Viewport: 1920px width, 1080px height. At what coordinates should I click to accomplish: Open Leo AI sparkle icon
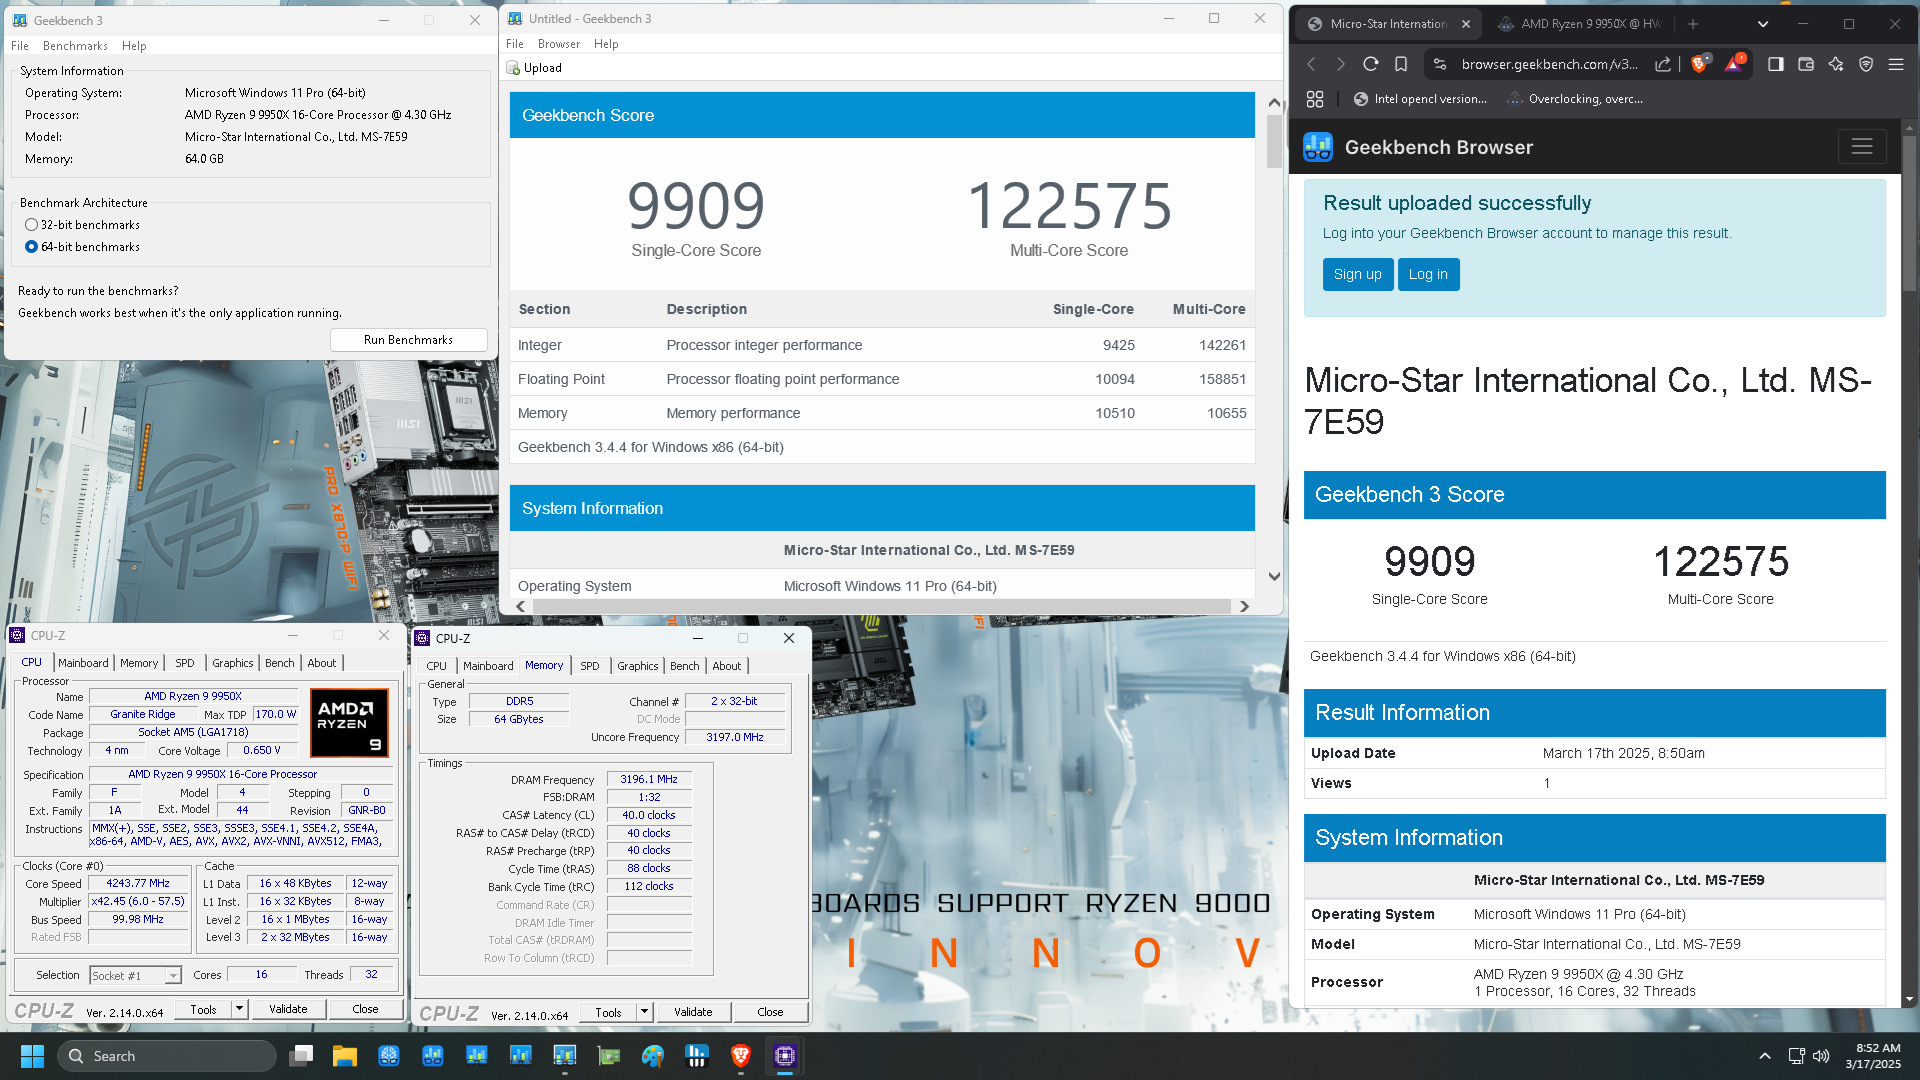(1836, 64)
